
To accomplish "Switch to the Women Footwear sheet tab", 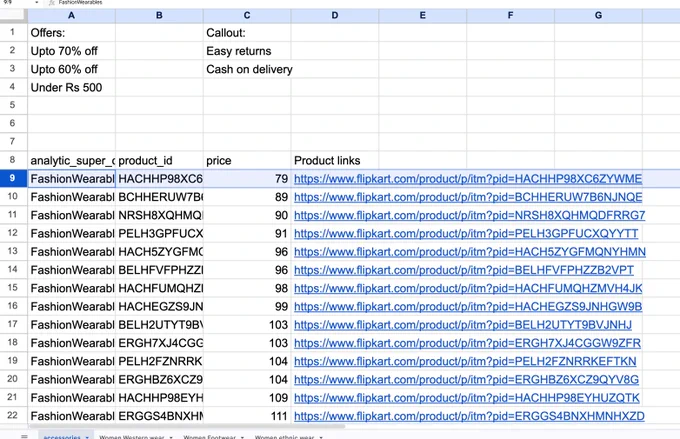I will [x=209, y=437].
